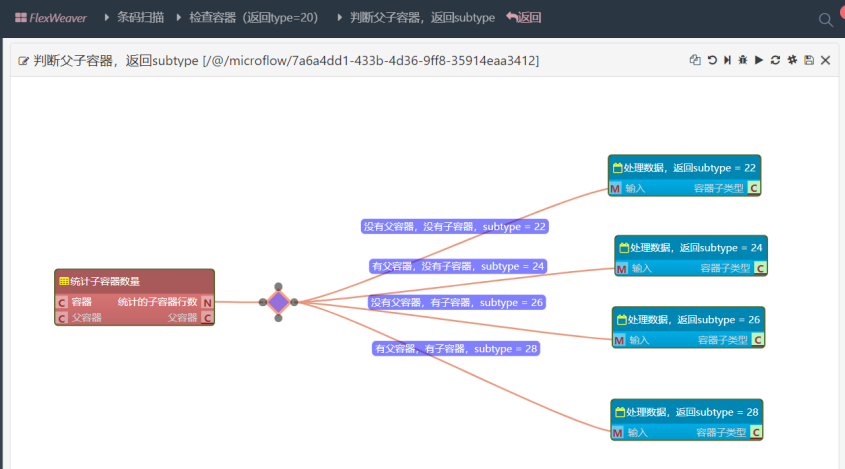The image size is (845, 469).
Task: Select the 处理数据，返回subtype = 22 node
Action: (684, 167)
